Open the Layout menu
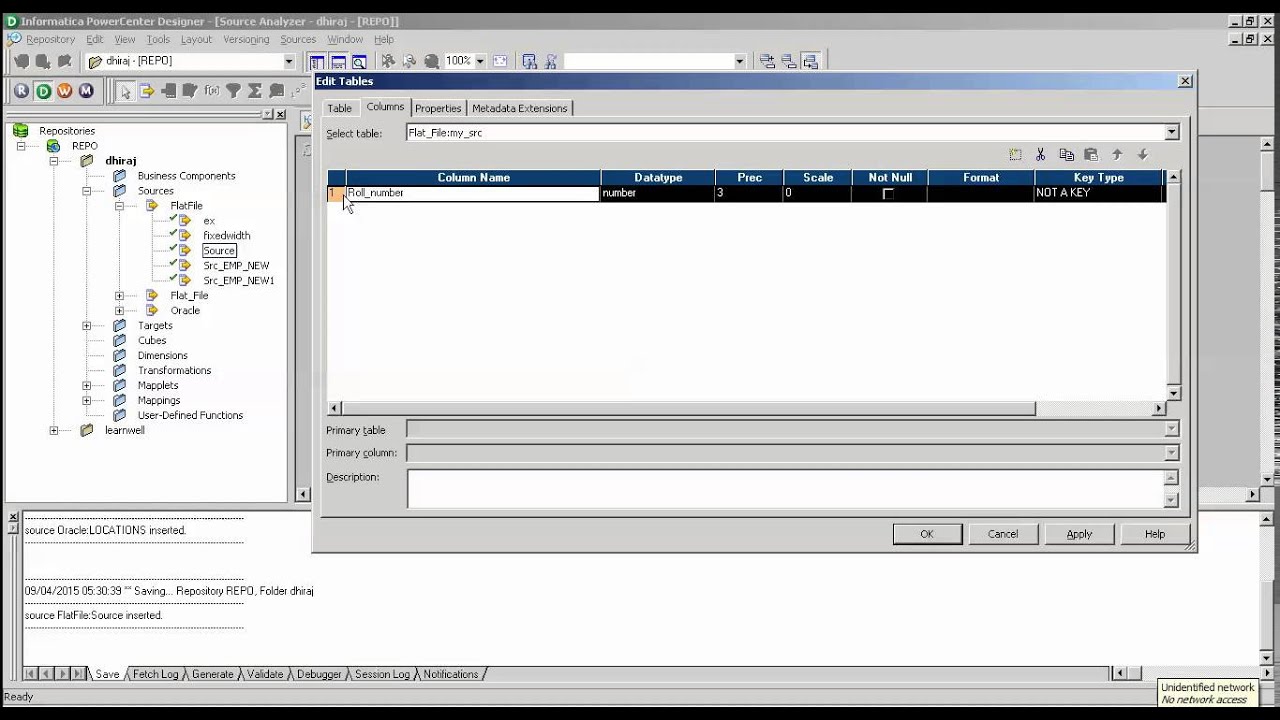 coord(196,40)
